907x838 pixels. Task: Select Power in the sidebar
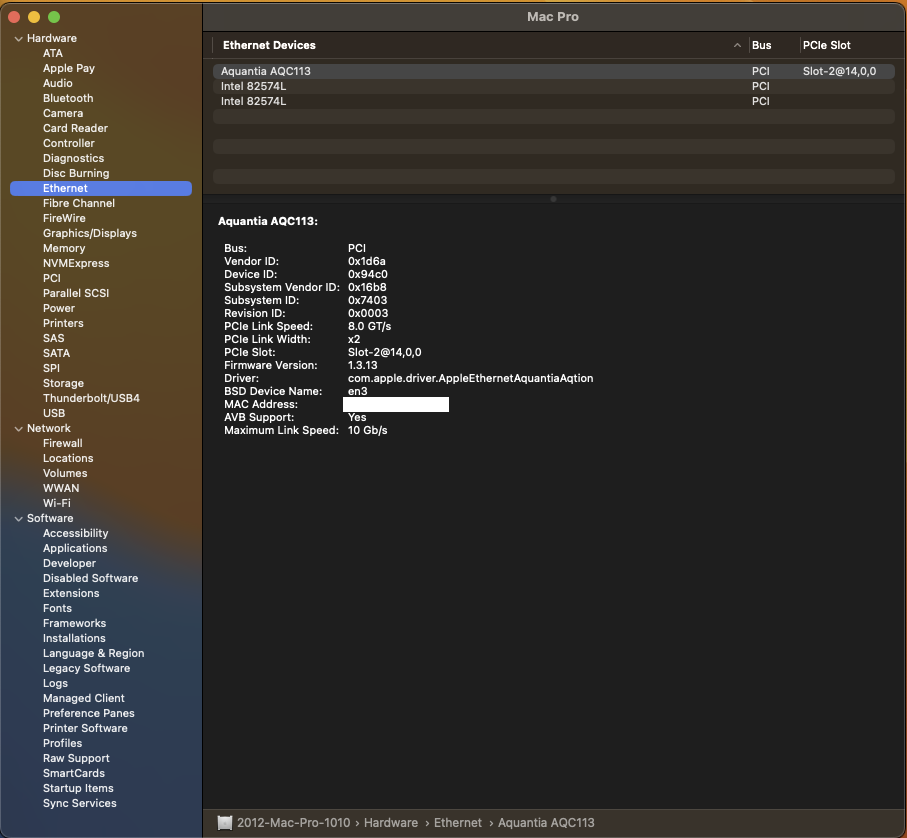pos(59,308)
